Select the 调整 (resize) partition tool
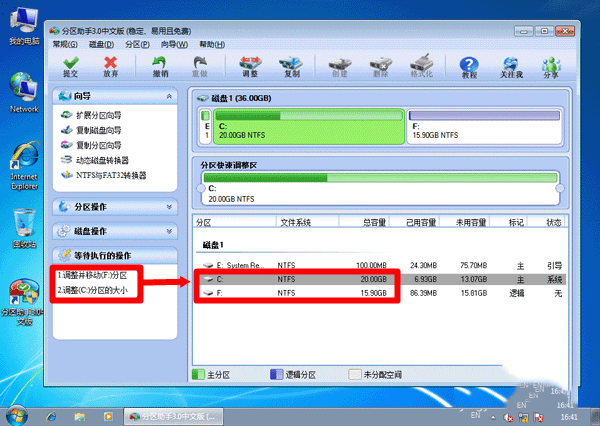 pyautogui.click(x=250, y=67)
